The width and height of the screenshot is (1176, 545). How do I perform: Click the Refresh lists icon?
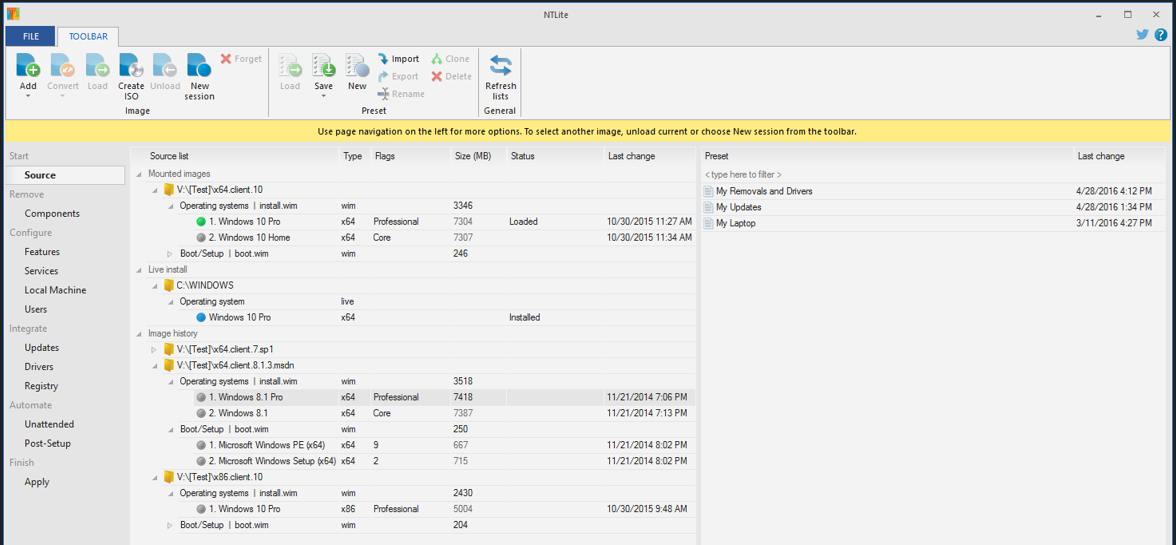pyautogui.click(x=500, y=65)
